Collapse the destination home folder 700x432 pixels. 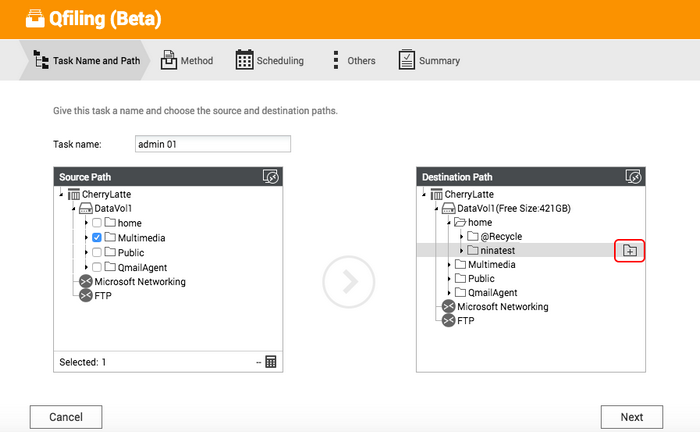pos(449,222)
